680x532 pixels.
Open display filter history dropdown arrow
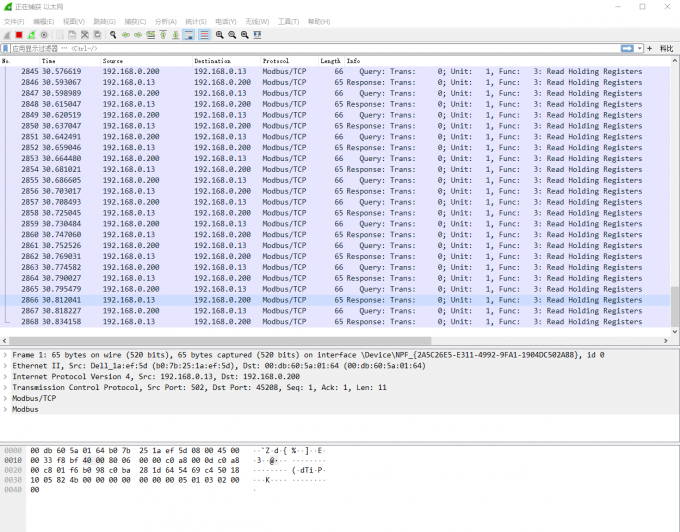point(640,49)
